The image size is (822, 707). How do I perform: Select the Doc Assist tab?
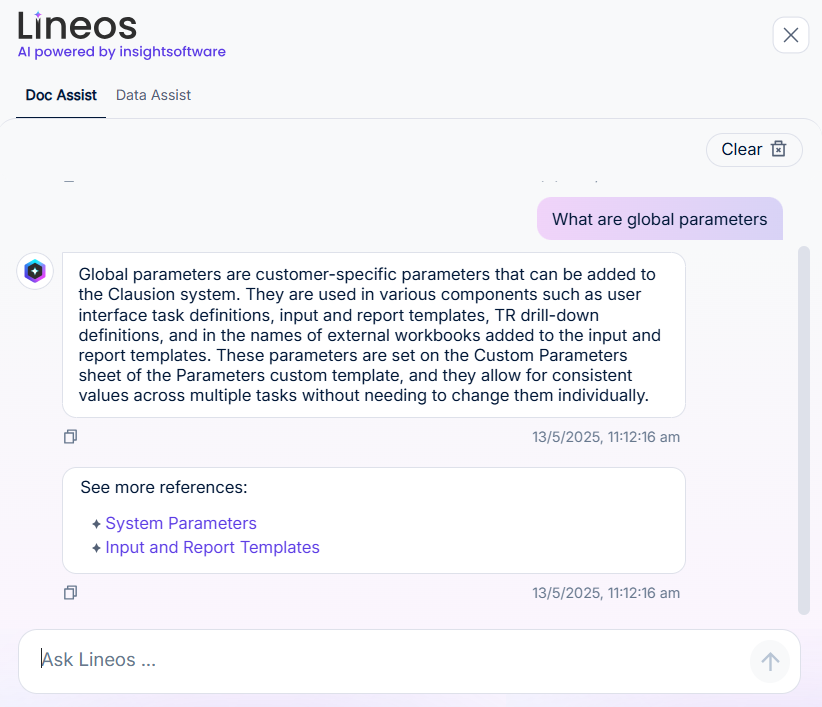[x=61, y=95]
